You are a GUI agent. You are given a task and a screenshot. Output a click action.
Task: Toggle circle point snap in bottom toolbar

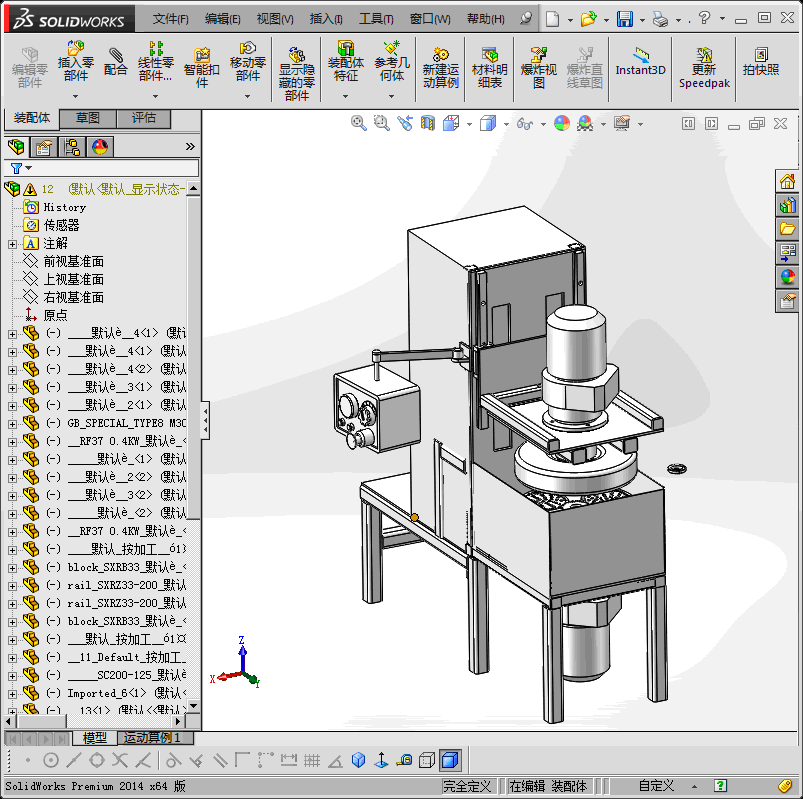click(x=51, y=761)
